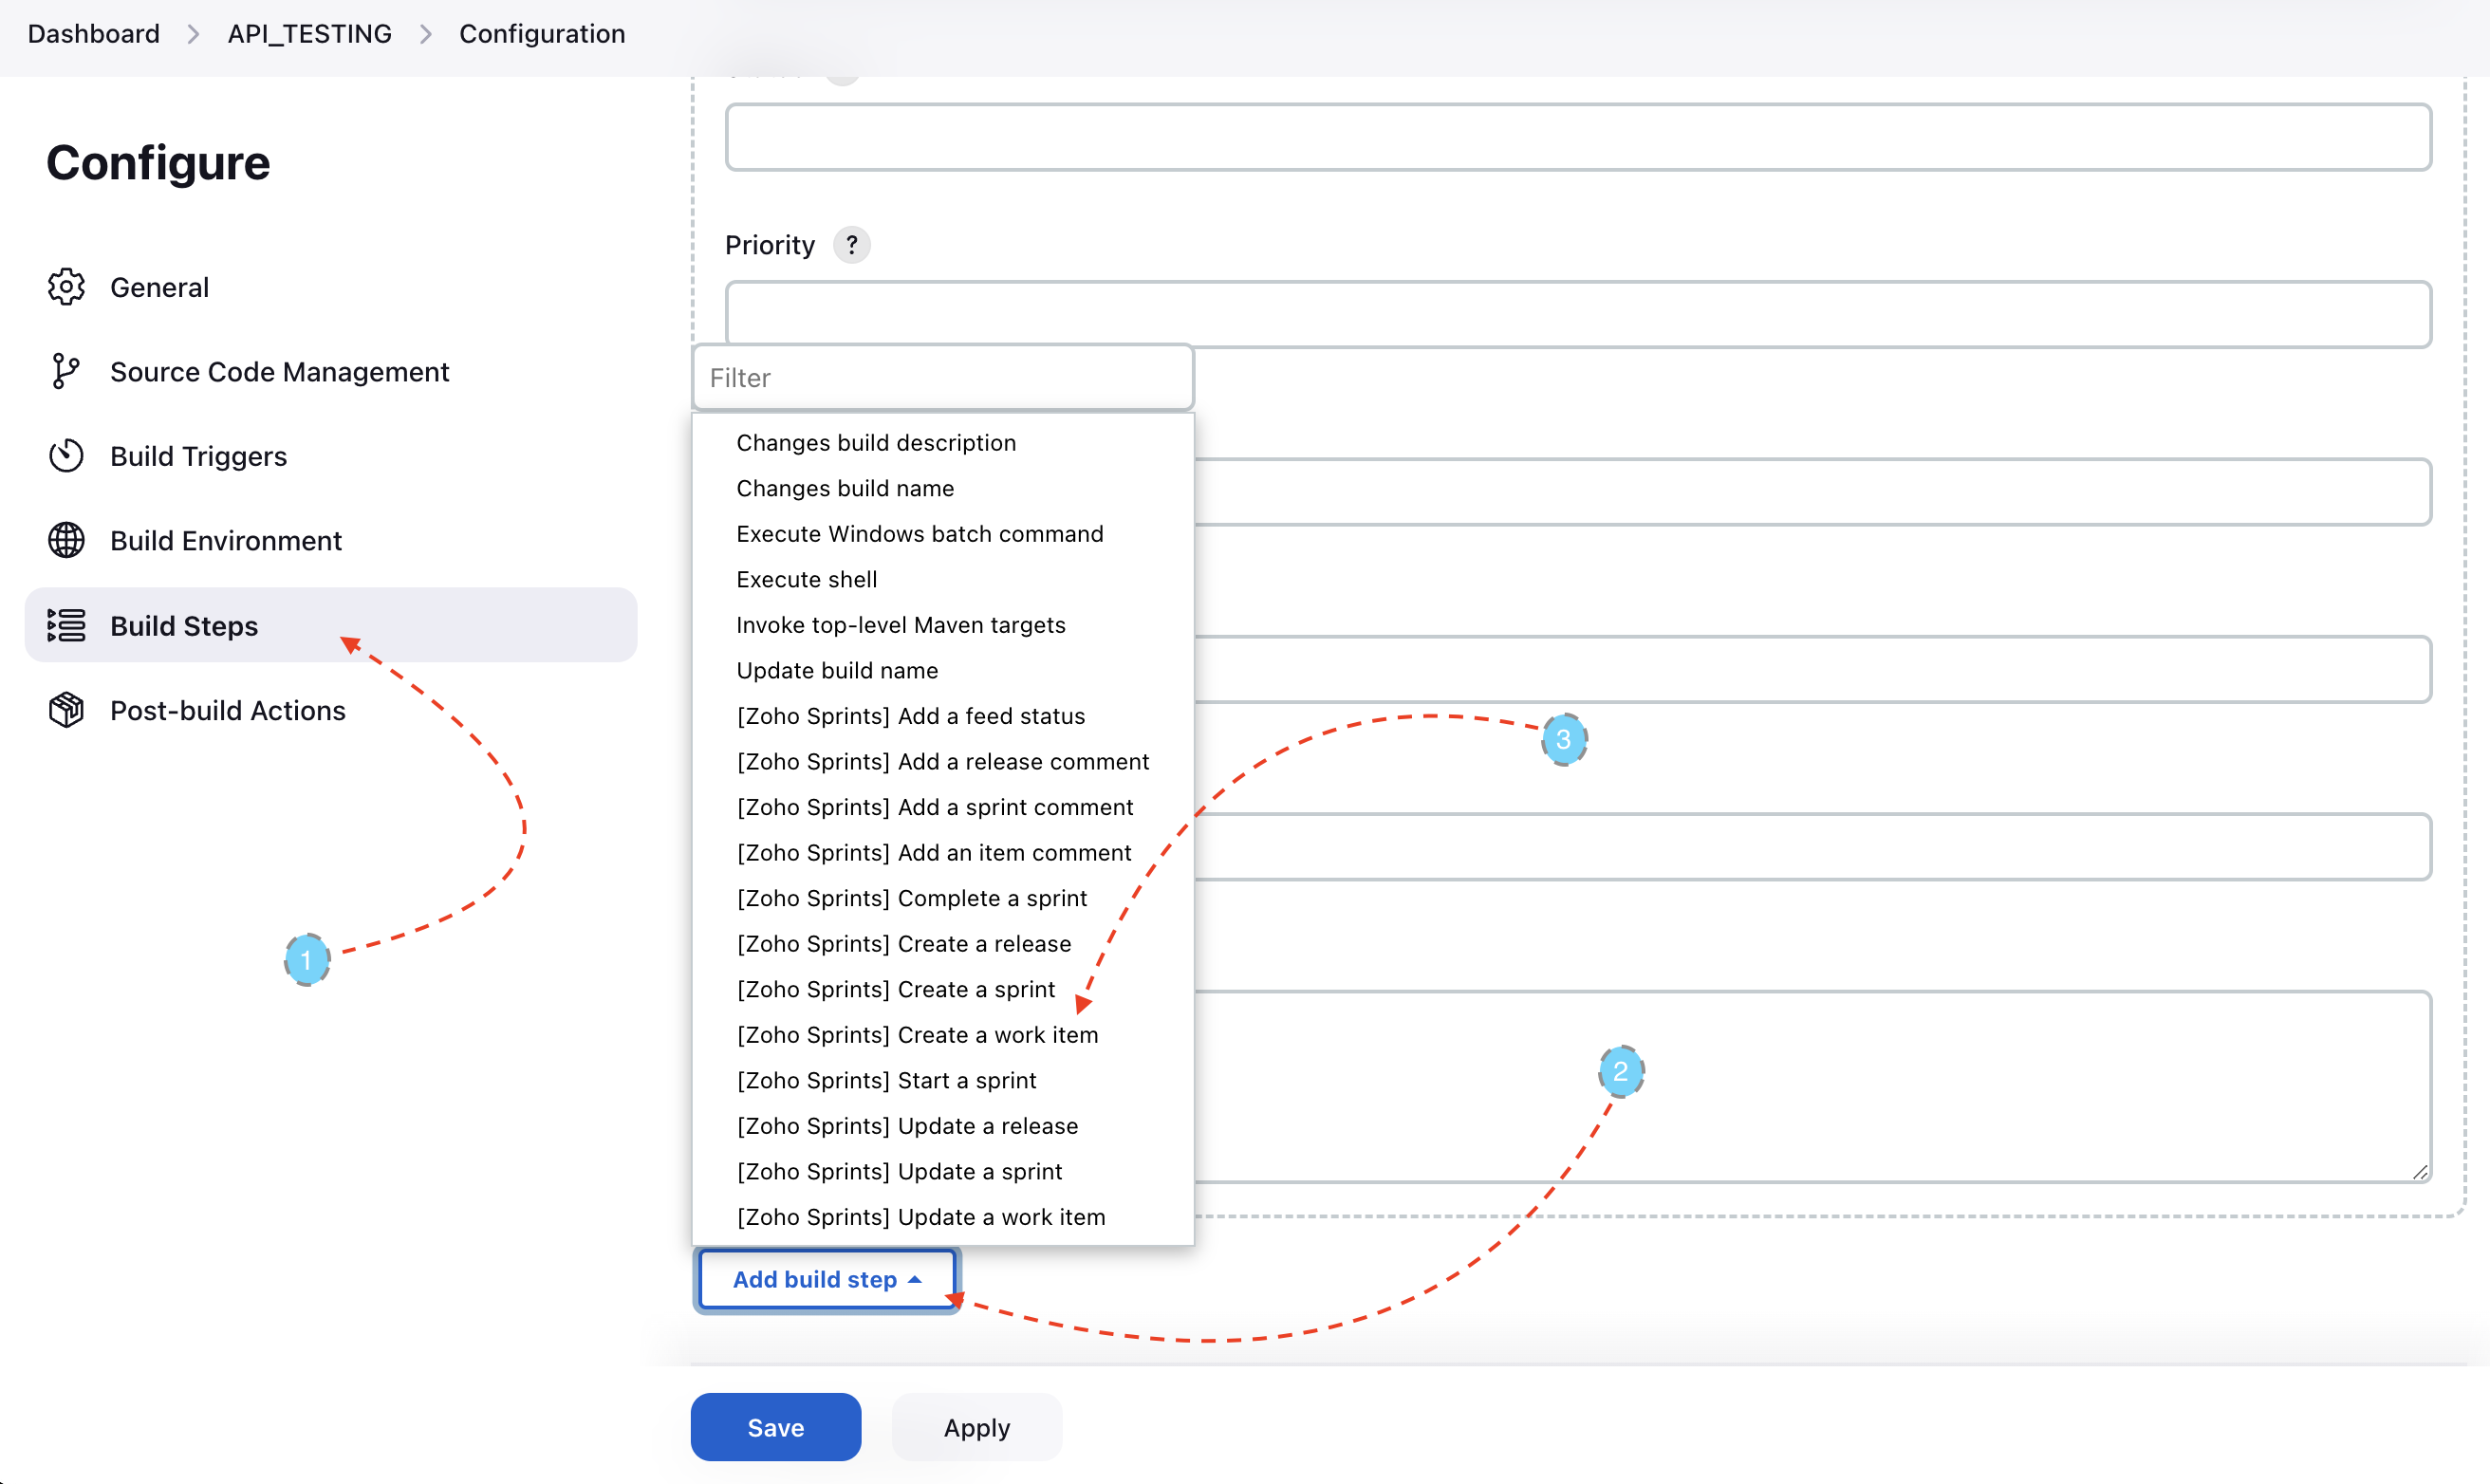Select Zoho Sprints Add a release comment
This screenshot has width=2490, height=1484.
click(943, 761)
